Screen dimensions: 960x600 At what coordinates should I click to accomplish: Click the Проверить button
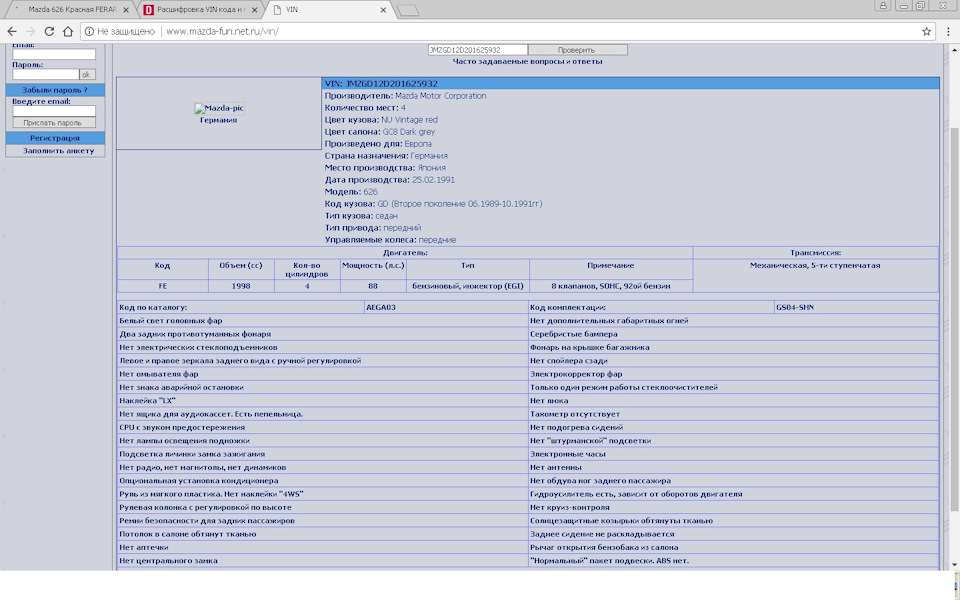tap(577, 50)
